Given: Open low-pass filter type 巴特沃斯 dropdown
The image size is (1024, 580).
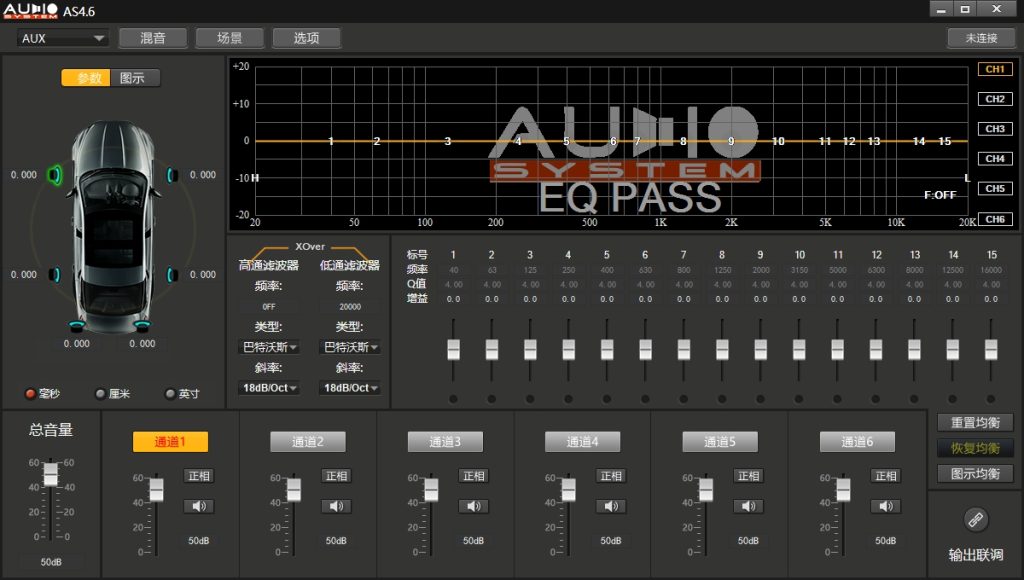Looking at the screenshot, I should pos(350,347).
